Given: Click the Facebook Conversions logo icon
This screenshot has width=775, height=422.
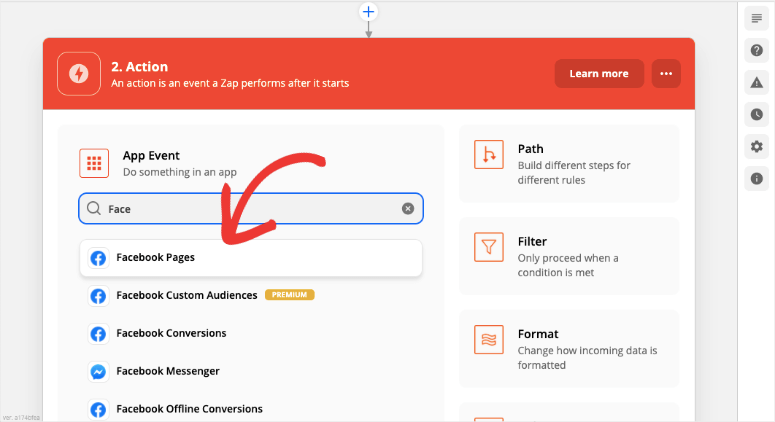Looking at the screenshot, I should click(98, 334).
